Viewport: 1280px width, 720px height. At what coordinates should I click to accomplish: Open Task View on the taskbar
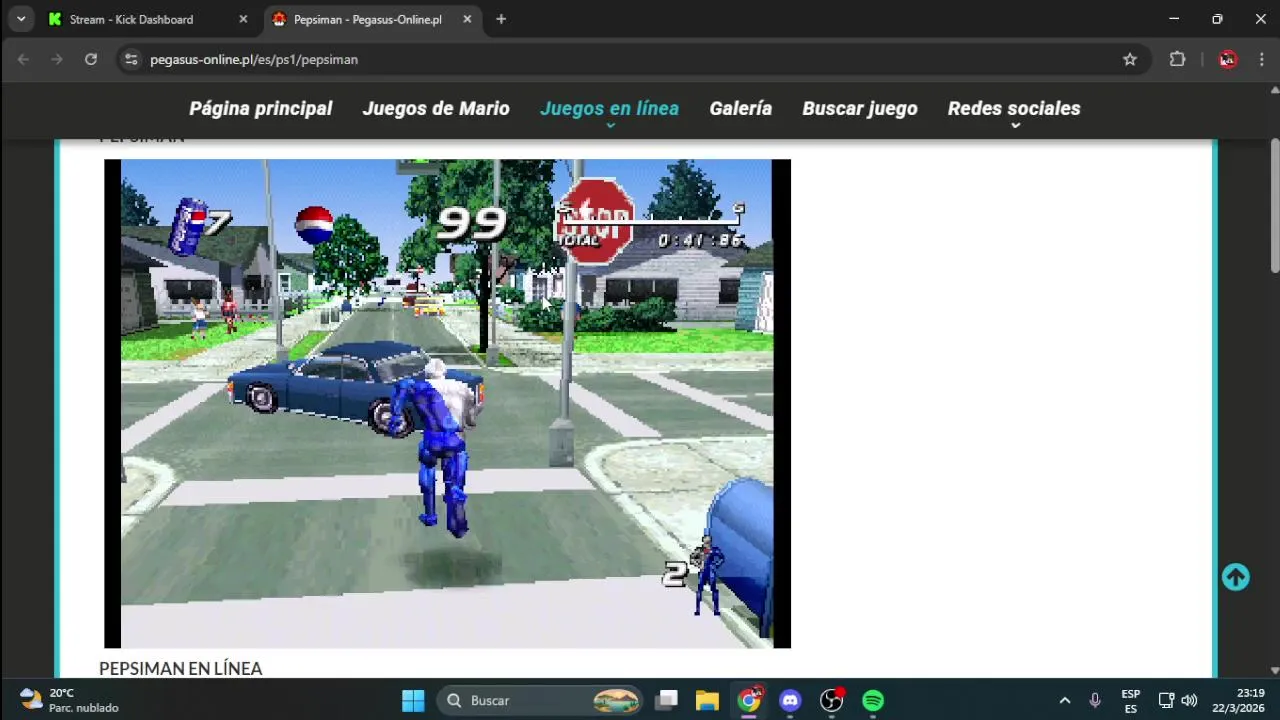(x=667, y=700)
